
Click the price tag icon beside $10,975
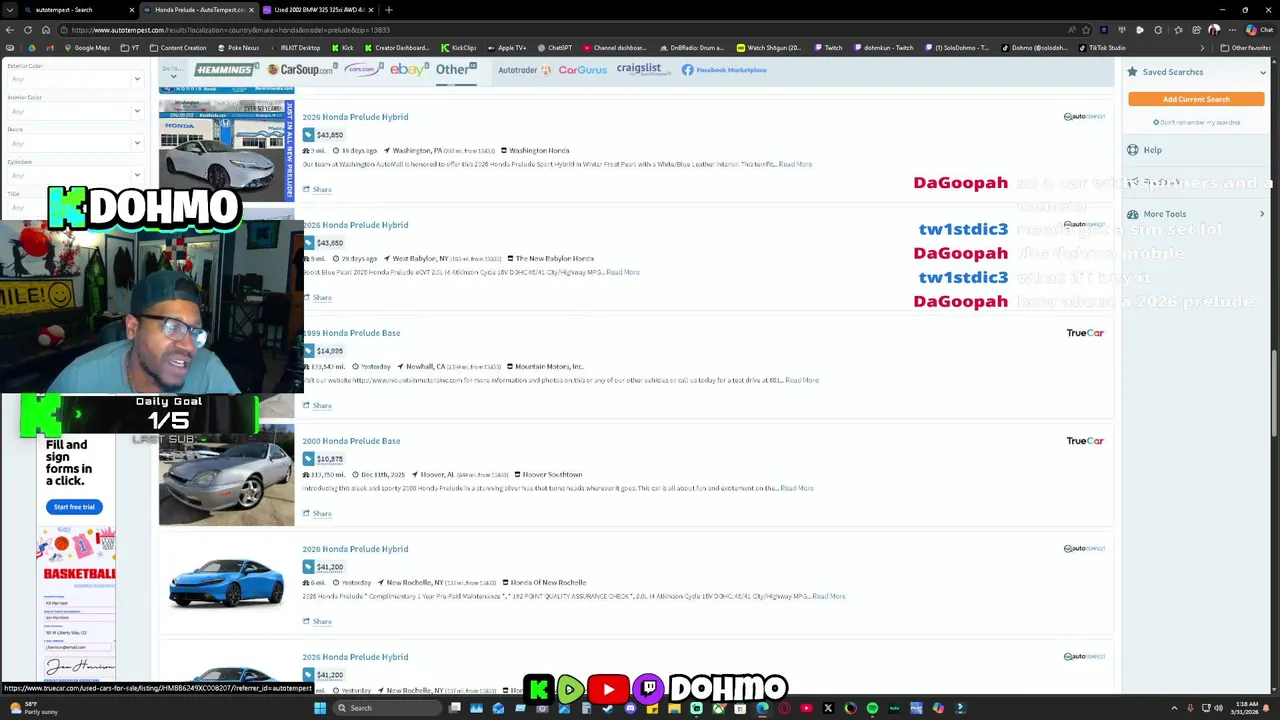[x=308, y=459]
